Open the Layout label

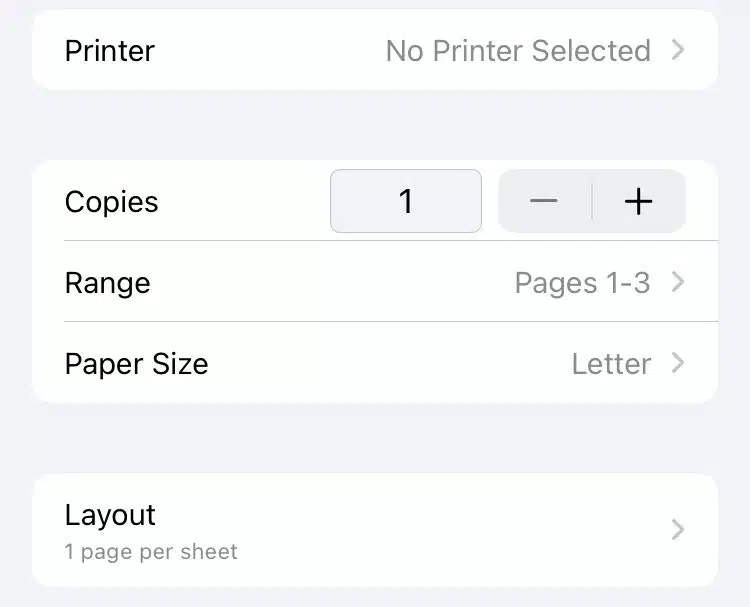[x=110, y=515]
